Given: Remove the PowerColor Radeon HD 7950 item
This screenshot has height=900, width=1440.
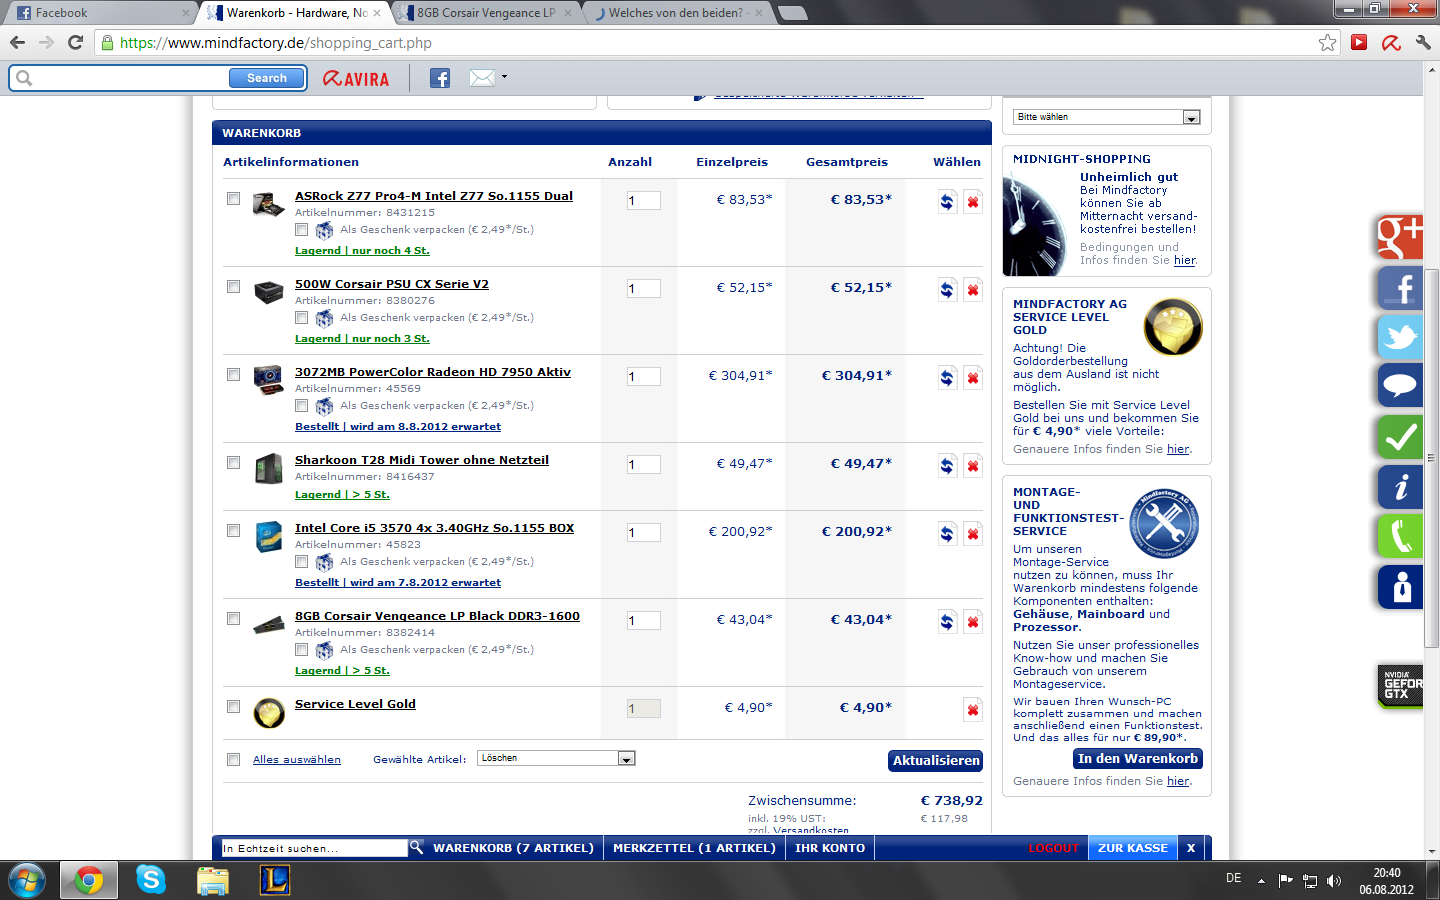Looking at the screenshot, I should (x=972, y=378).
